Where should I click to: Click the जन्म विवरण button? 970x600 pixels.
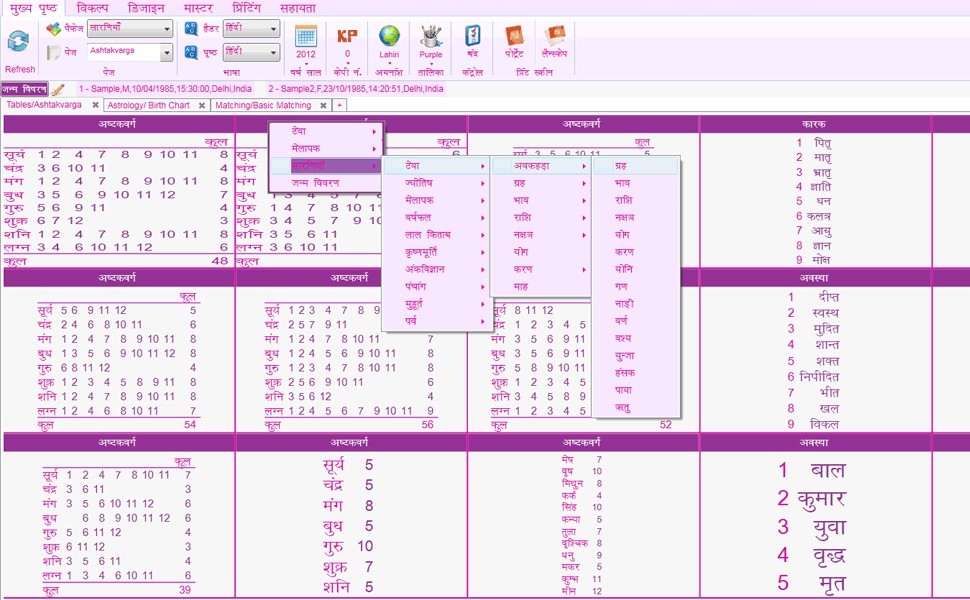click(x=24, y=89)
